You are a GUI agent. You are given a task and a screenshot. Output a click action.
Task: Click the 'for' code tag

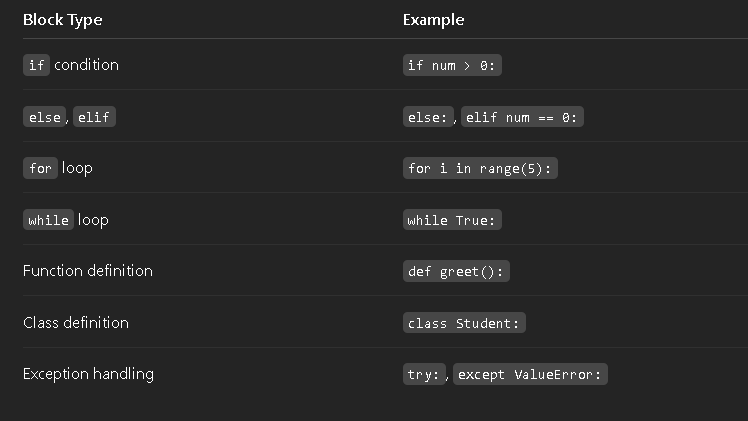[x=40, y=168]
